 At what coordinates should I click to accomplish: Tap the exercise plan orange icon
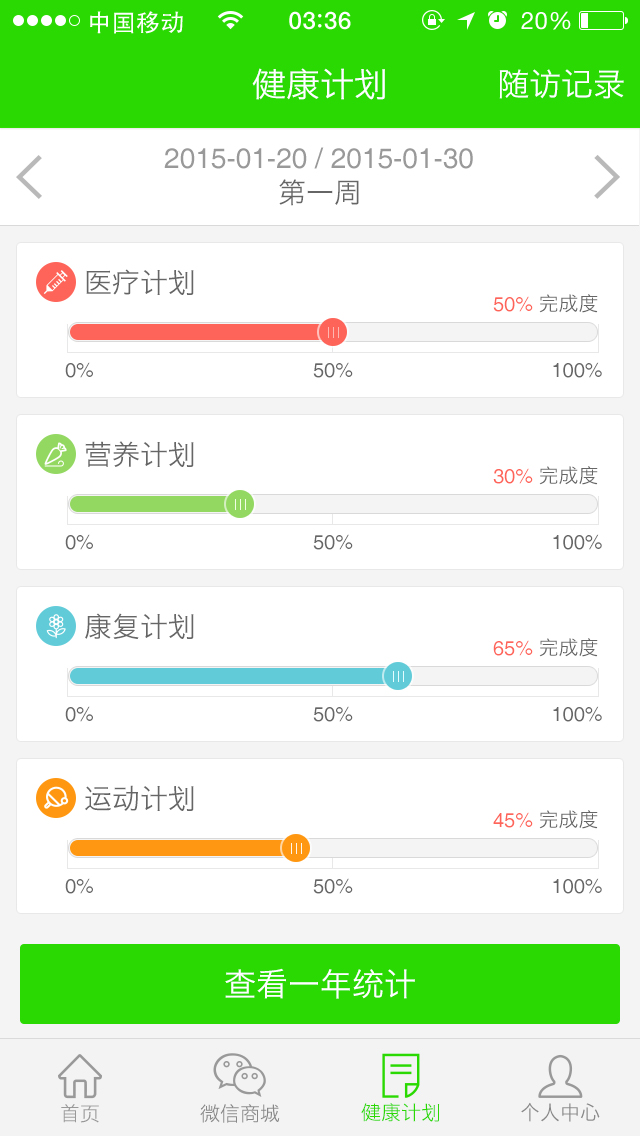[56, 798]
